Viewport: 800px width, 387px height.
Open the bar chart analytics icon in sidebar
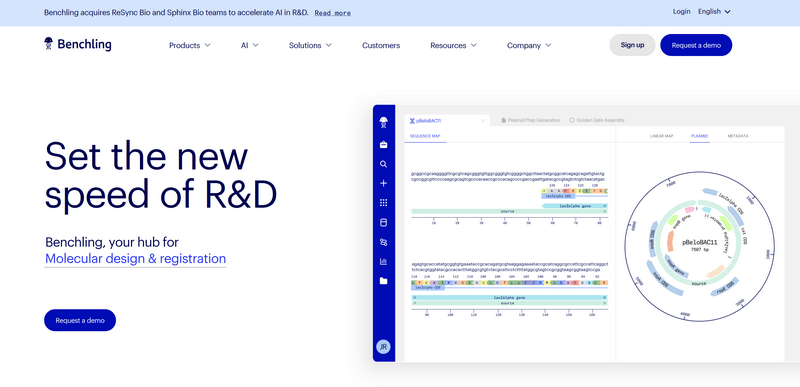384,262
